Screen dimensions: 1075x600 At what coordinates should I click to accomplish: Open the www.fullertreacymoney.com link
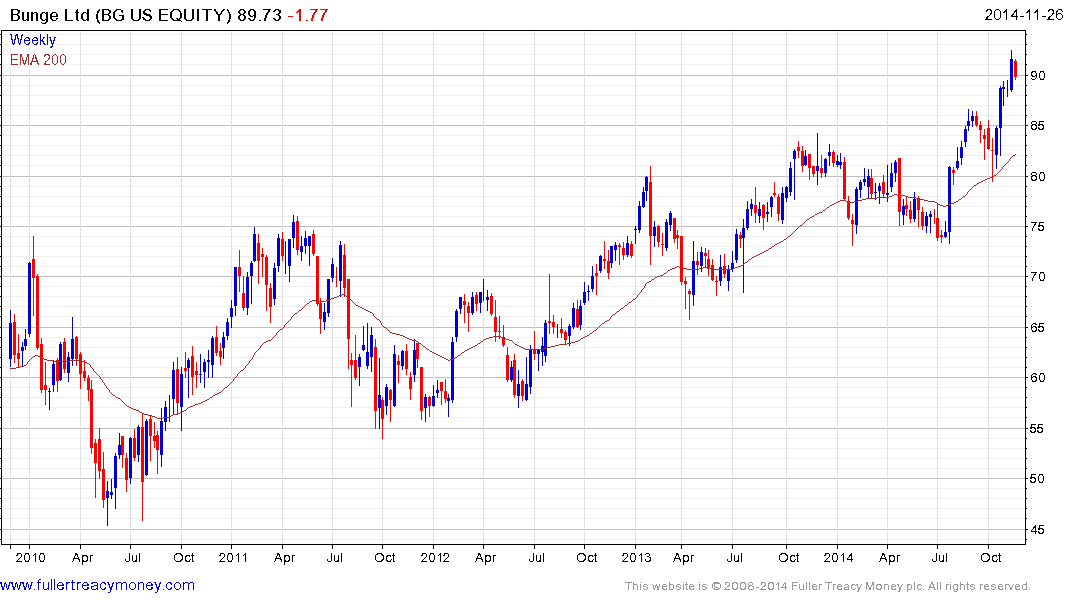(x=97, y=585)
